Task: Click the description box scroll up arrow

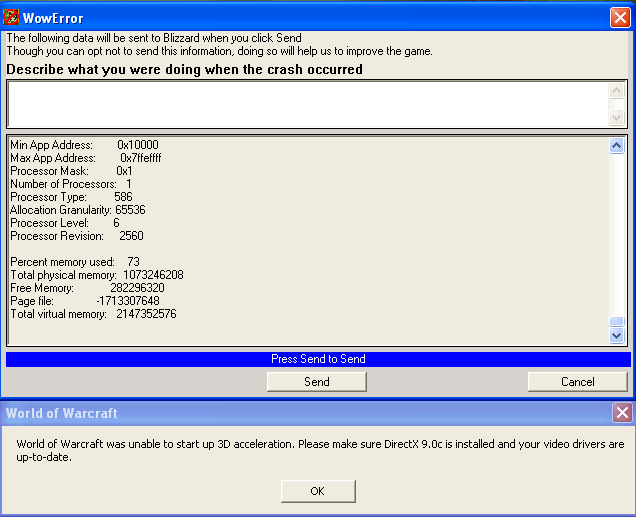Action: click(616, 90)
